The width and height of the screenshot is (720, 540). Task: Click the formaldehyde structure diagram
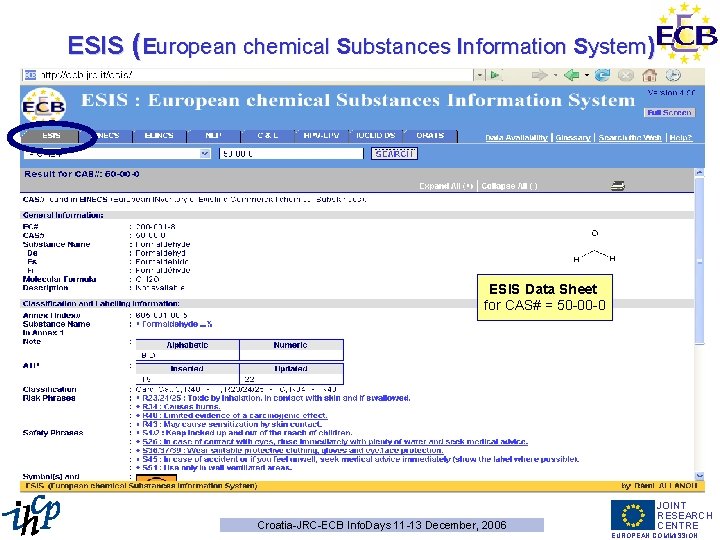click(594, 247)
